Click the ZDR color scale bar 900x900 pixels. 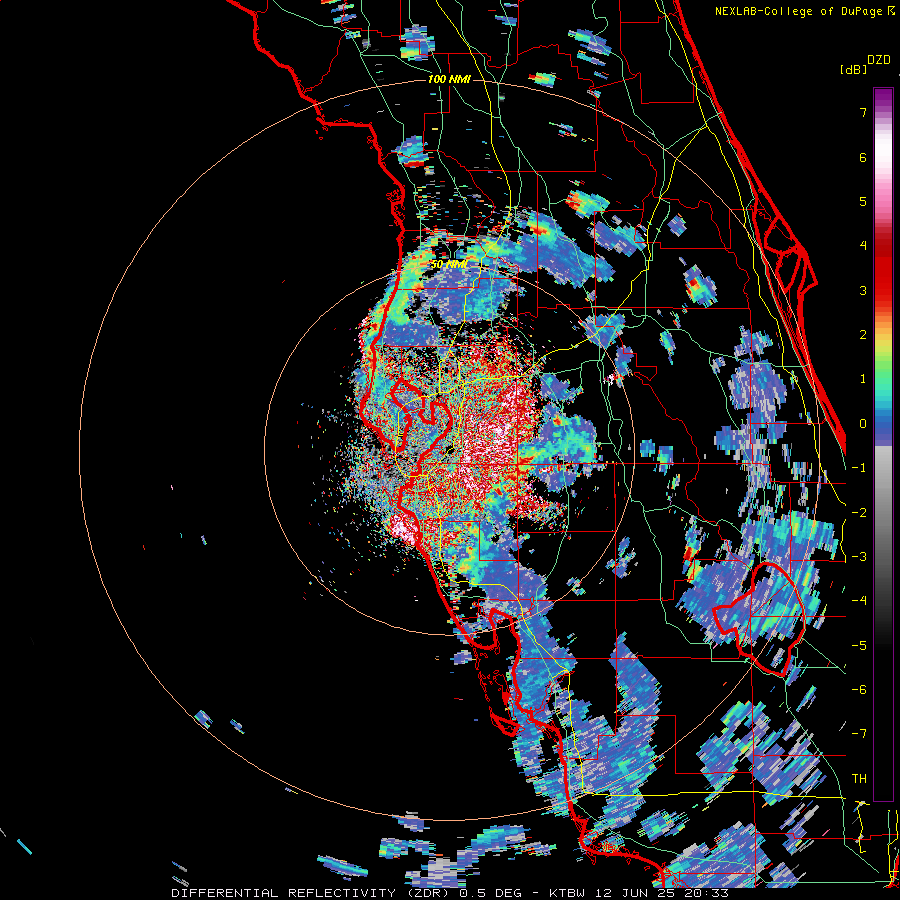(x=883, y=444)
